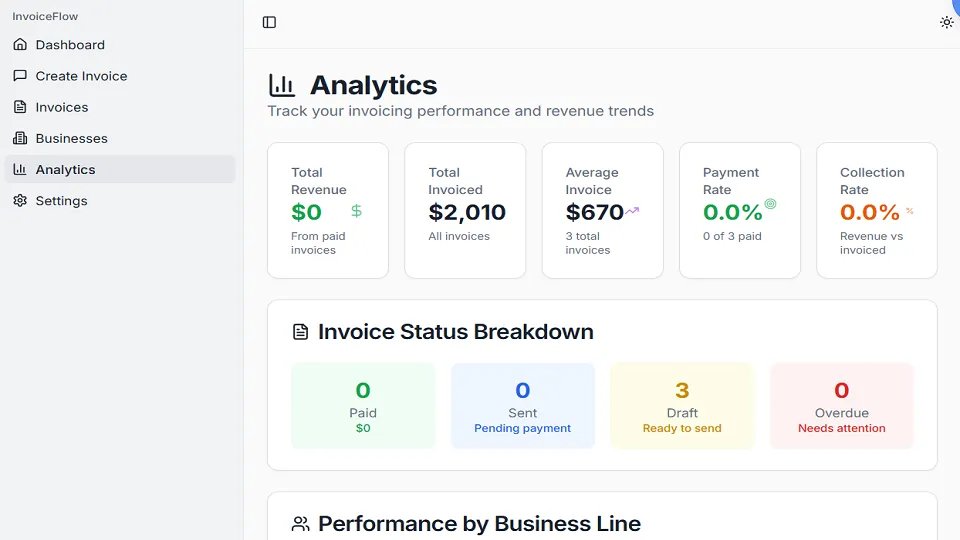This screenshot has height=540, width=960.
Task: Click the Analytics heading bar-chart icon
Action: (x=282, y=85)
